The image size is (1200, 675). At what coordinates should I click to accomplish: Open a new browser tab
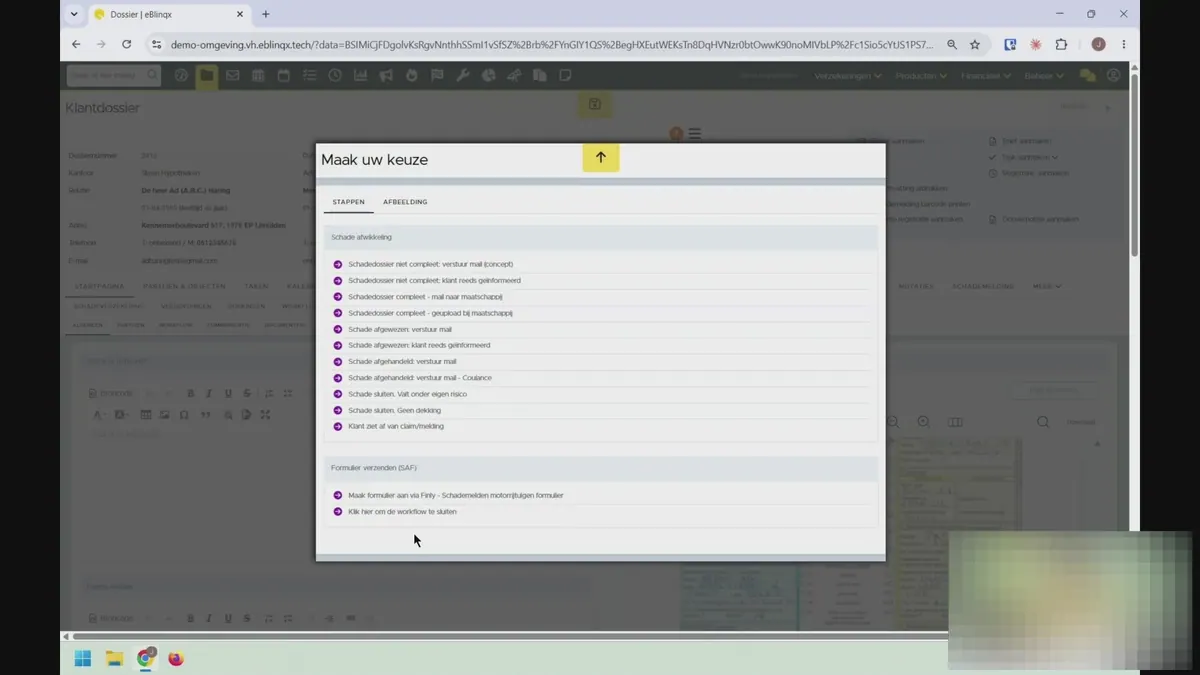(x=265, y=14)
